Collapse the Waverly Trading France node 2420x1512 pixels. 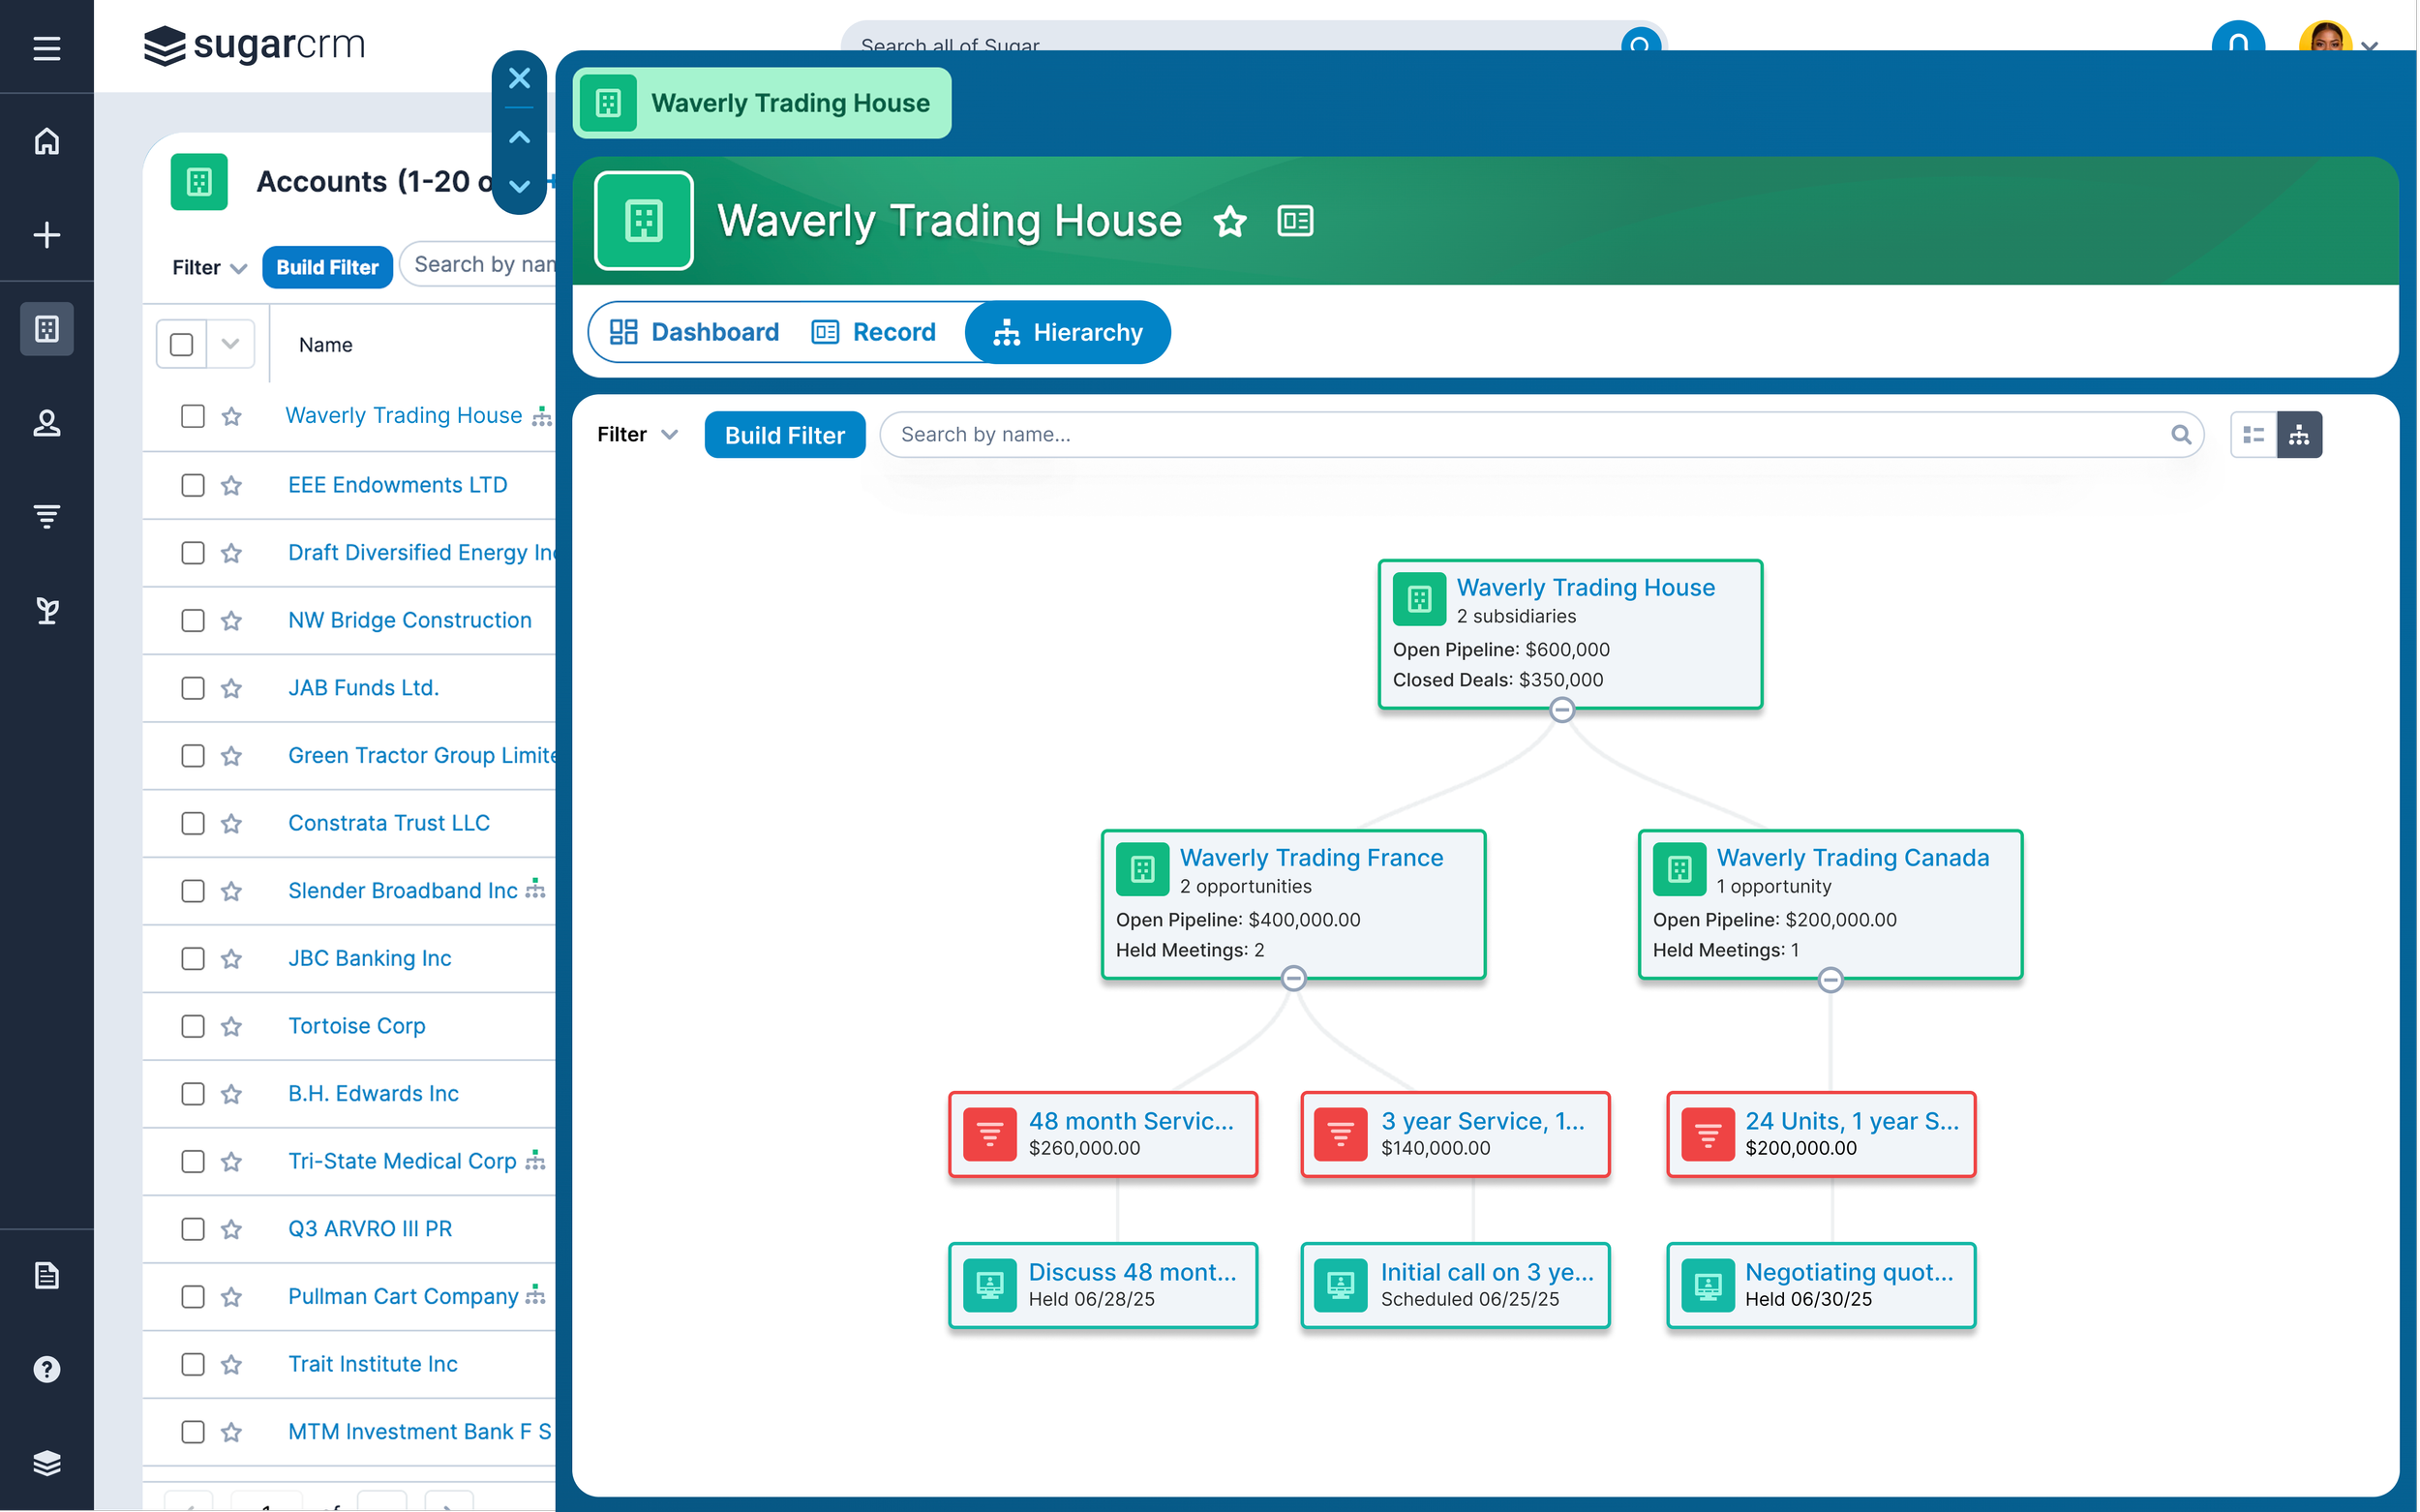(1293, 978)
